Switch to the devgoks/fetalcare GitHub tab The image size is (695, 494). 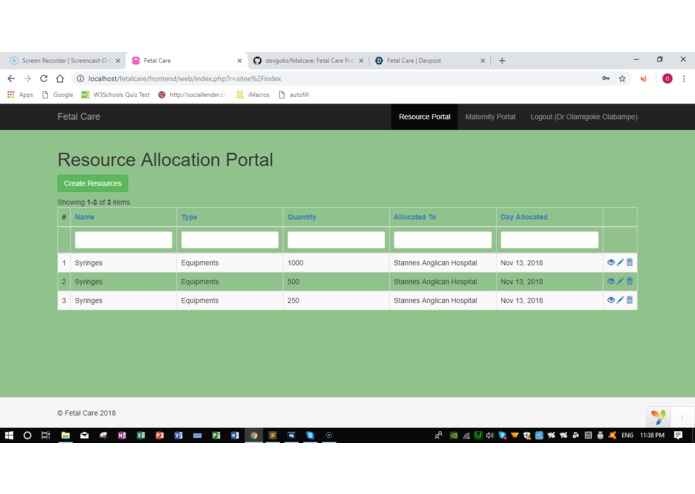[x=306, y=61]
